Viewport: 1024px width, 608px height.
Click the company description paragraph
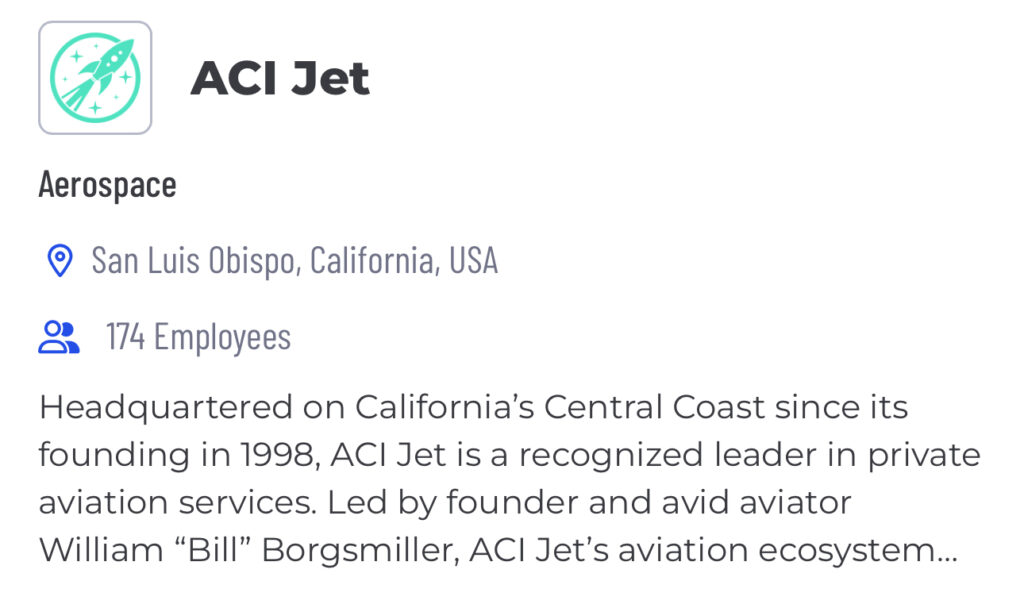pyautogui.click(x=509, y=479)
